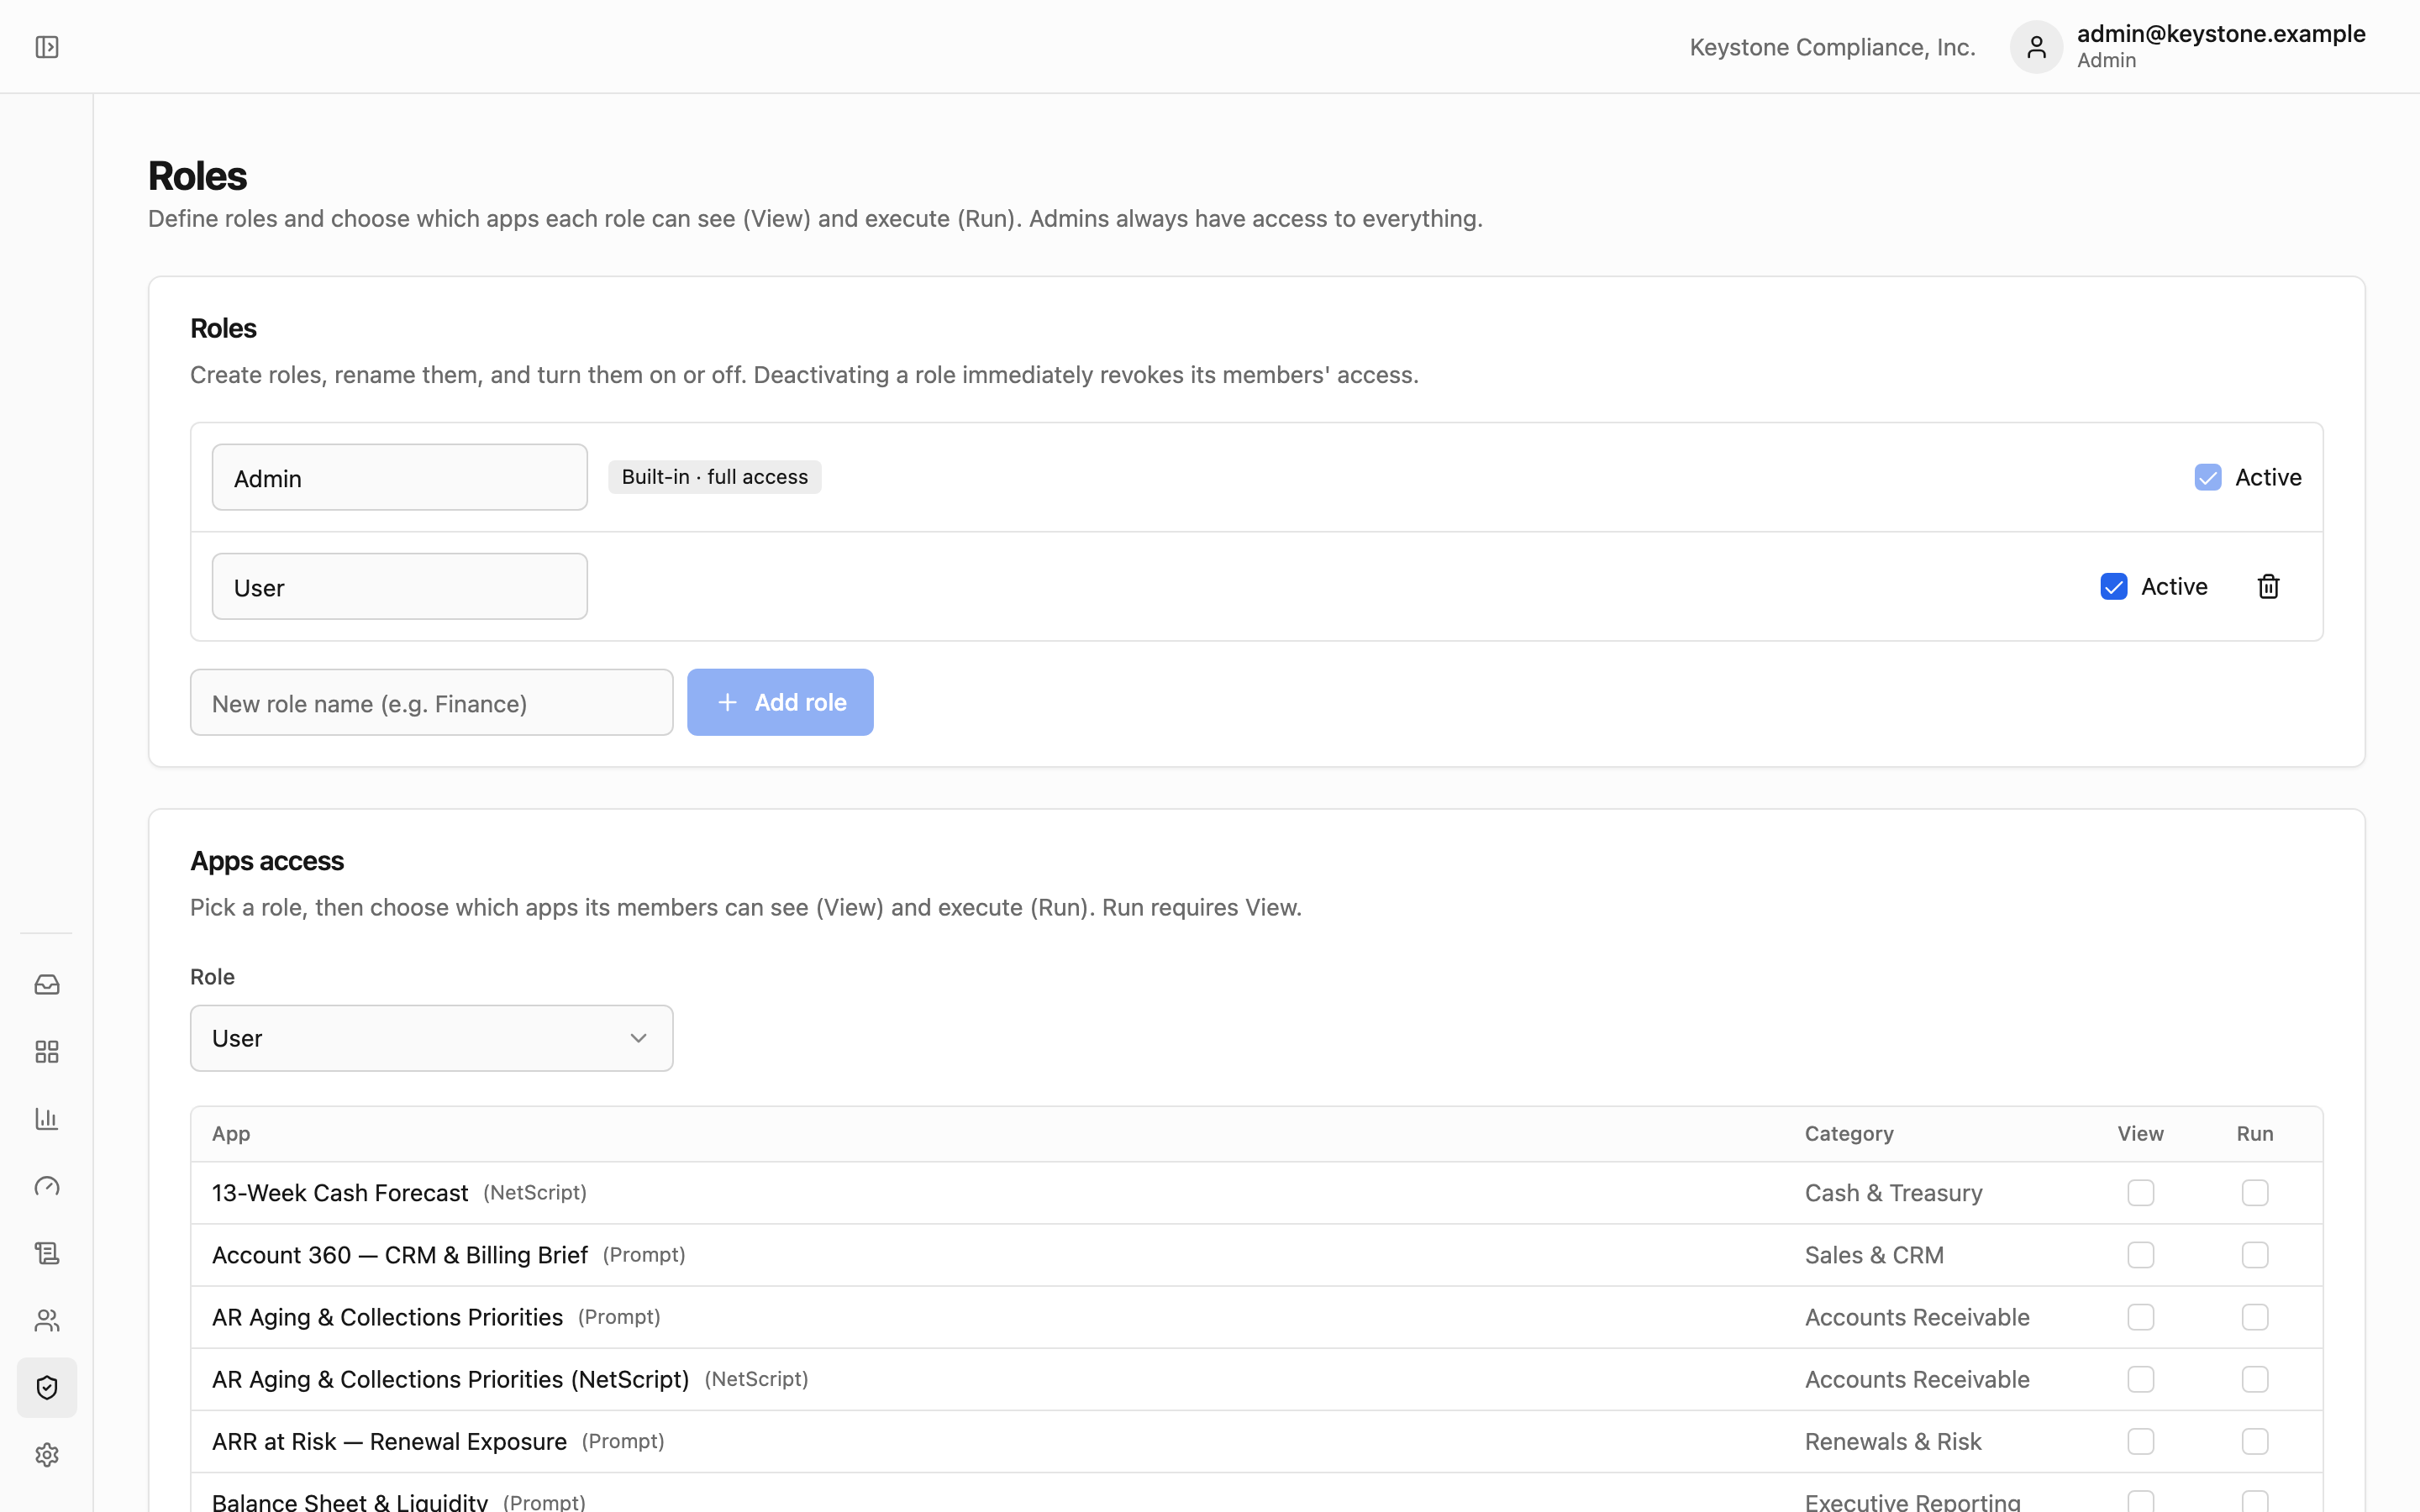Click the Built-in · full access badge
The width and height of the screenshot is (2420, 1512).
pyautogui.click(x=715, y=477)
